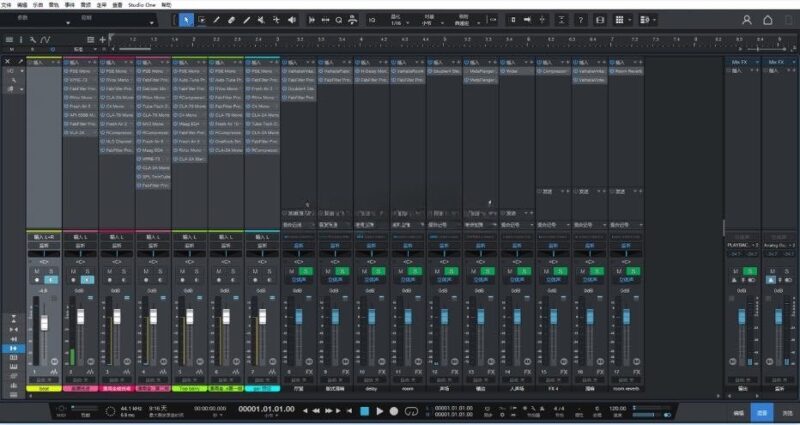Solo the 'beat' channel 1
The width and height of the screenshot is (800, 425).
[x=51, y=271]
